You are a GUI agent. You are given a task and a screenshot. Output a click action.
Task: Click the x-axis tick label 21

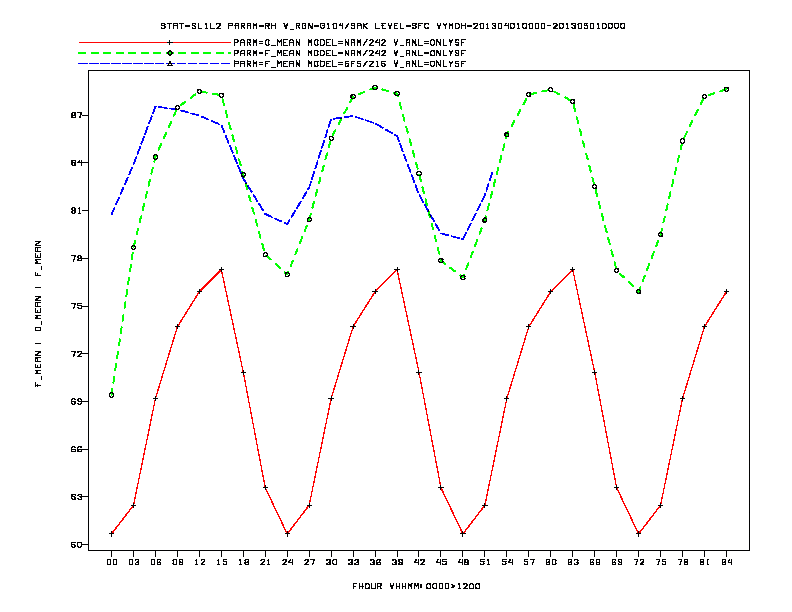[x=265, y=562]
